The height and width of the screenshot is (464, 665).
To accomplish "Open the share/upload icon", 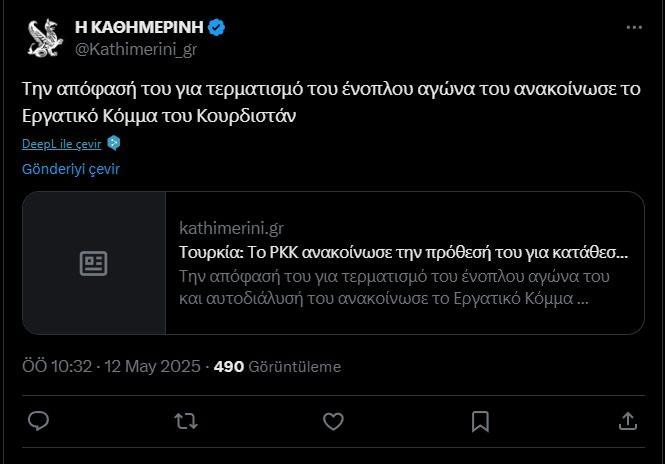I will click(628, 421).
